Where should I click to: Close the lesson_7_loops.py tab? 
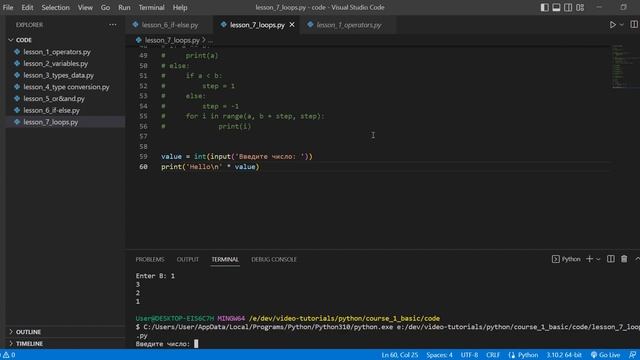pyautogui.click(x=292, y=25)
